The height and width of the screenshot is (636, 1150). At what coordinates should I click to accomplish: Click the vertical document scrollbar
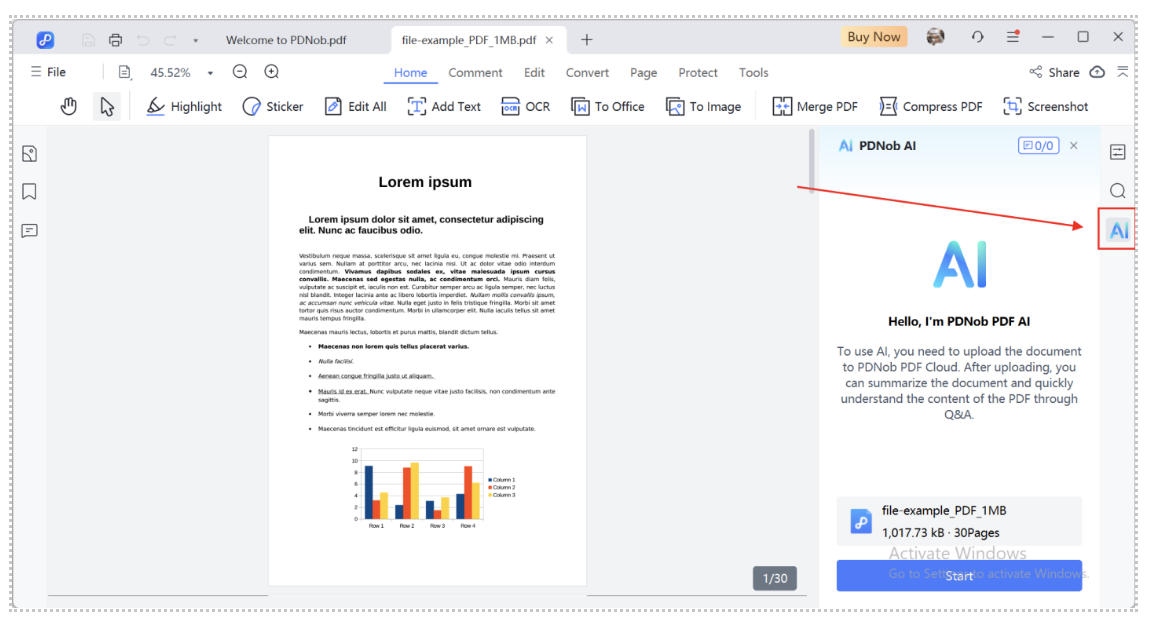pos(812,160)
